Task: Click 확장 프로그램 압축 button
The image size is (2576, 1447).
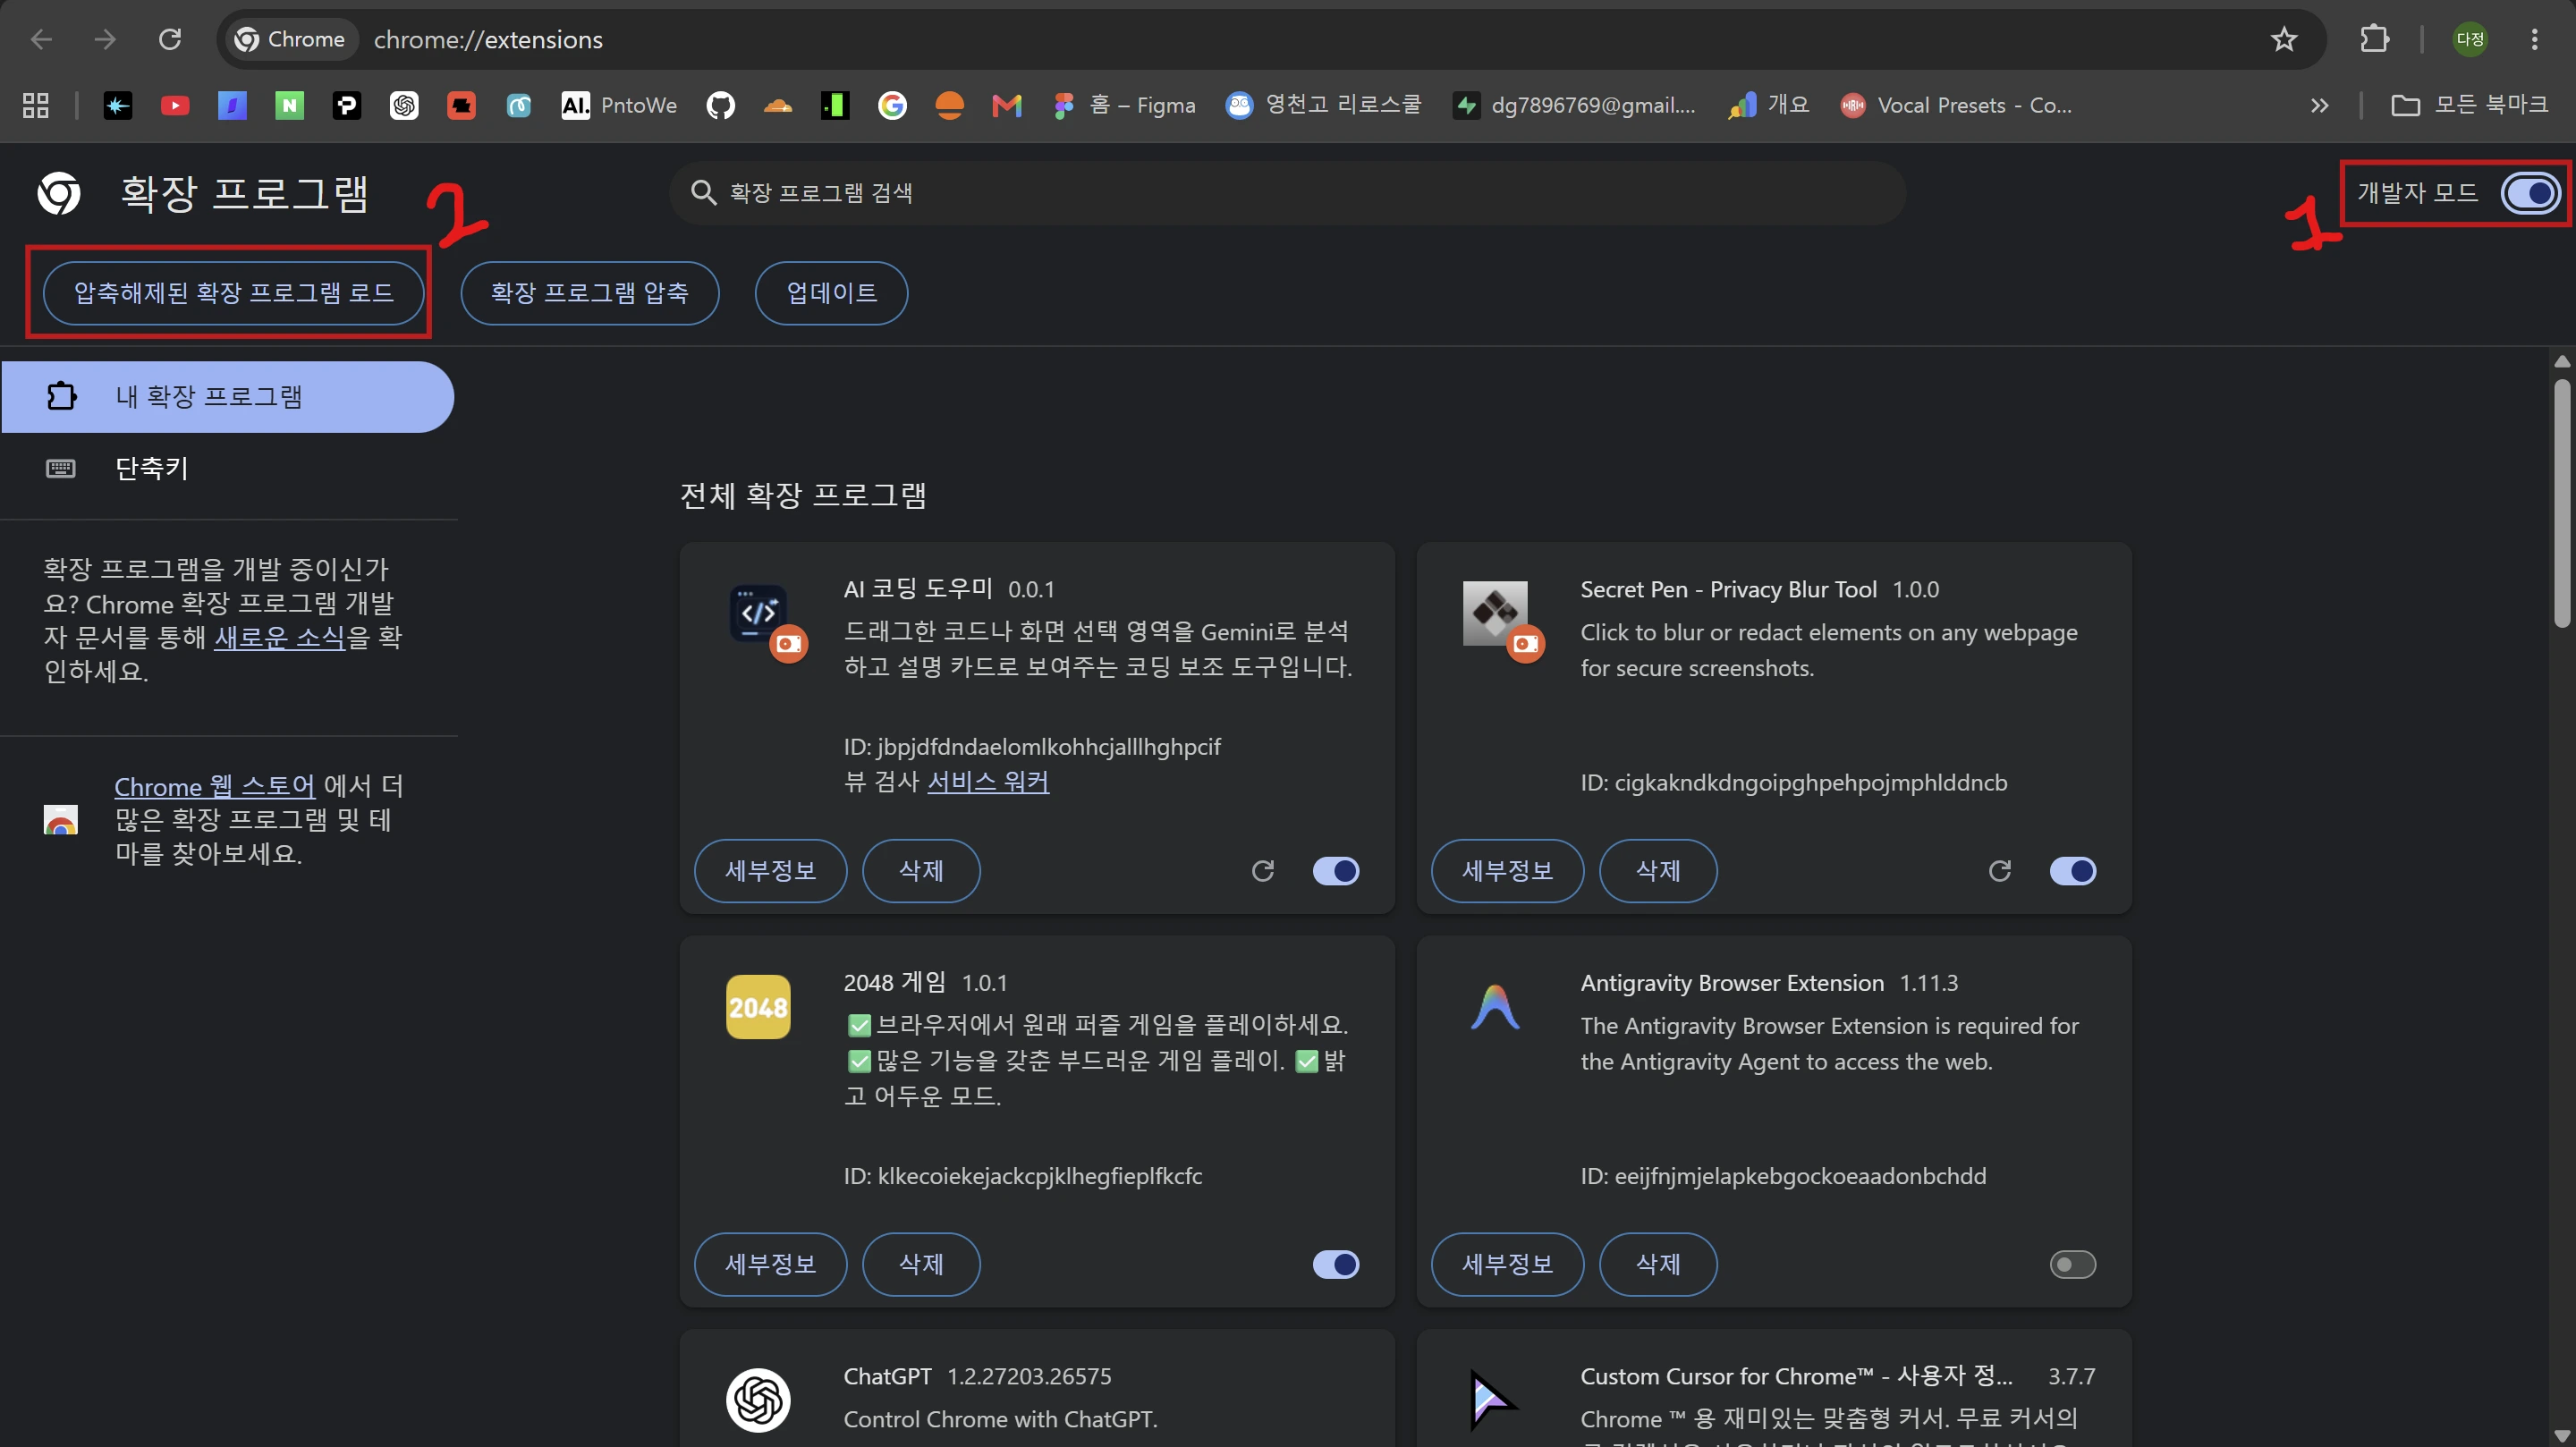Action: click(590, 293)
